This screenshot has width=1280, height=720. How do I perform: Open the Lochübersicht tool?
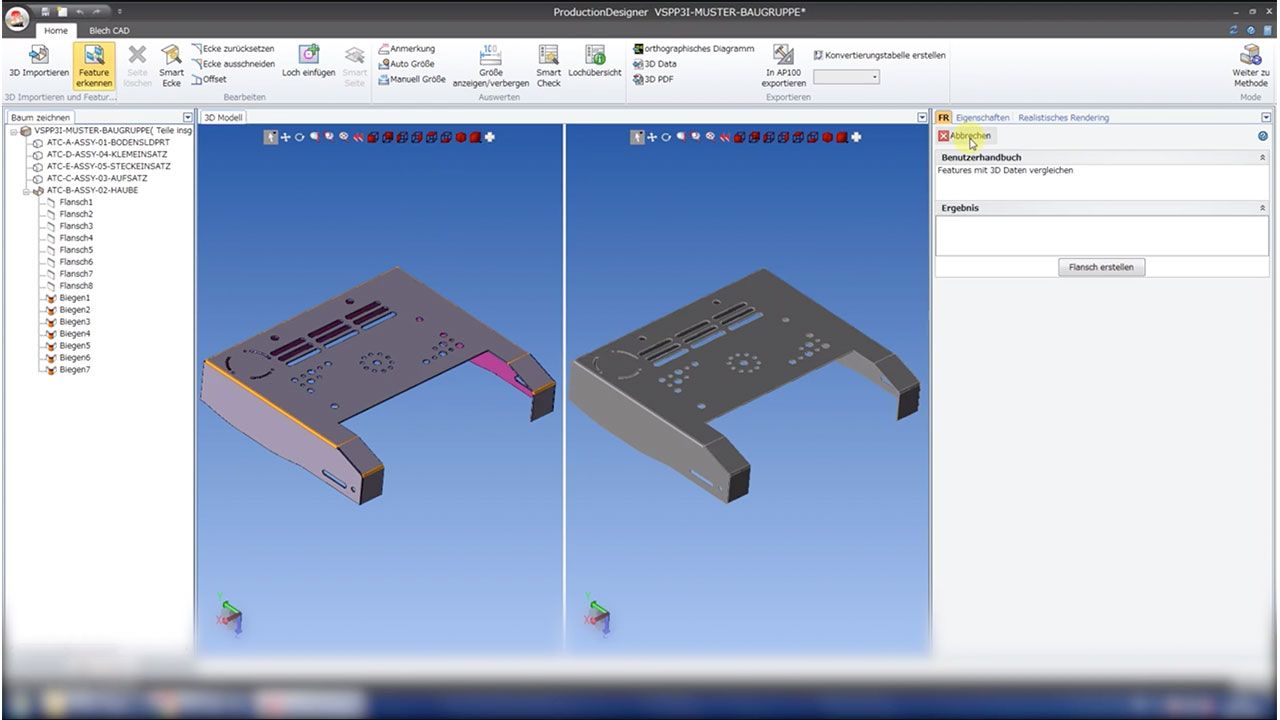(595, 60)
